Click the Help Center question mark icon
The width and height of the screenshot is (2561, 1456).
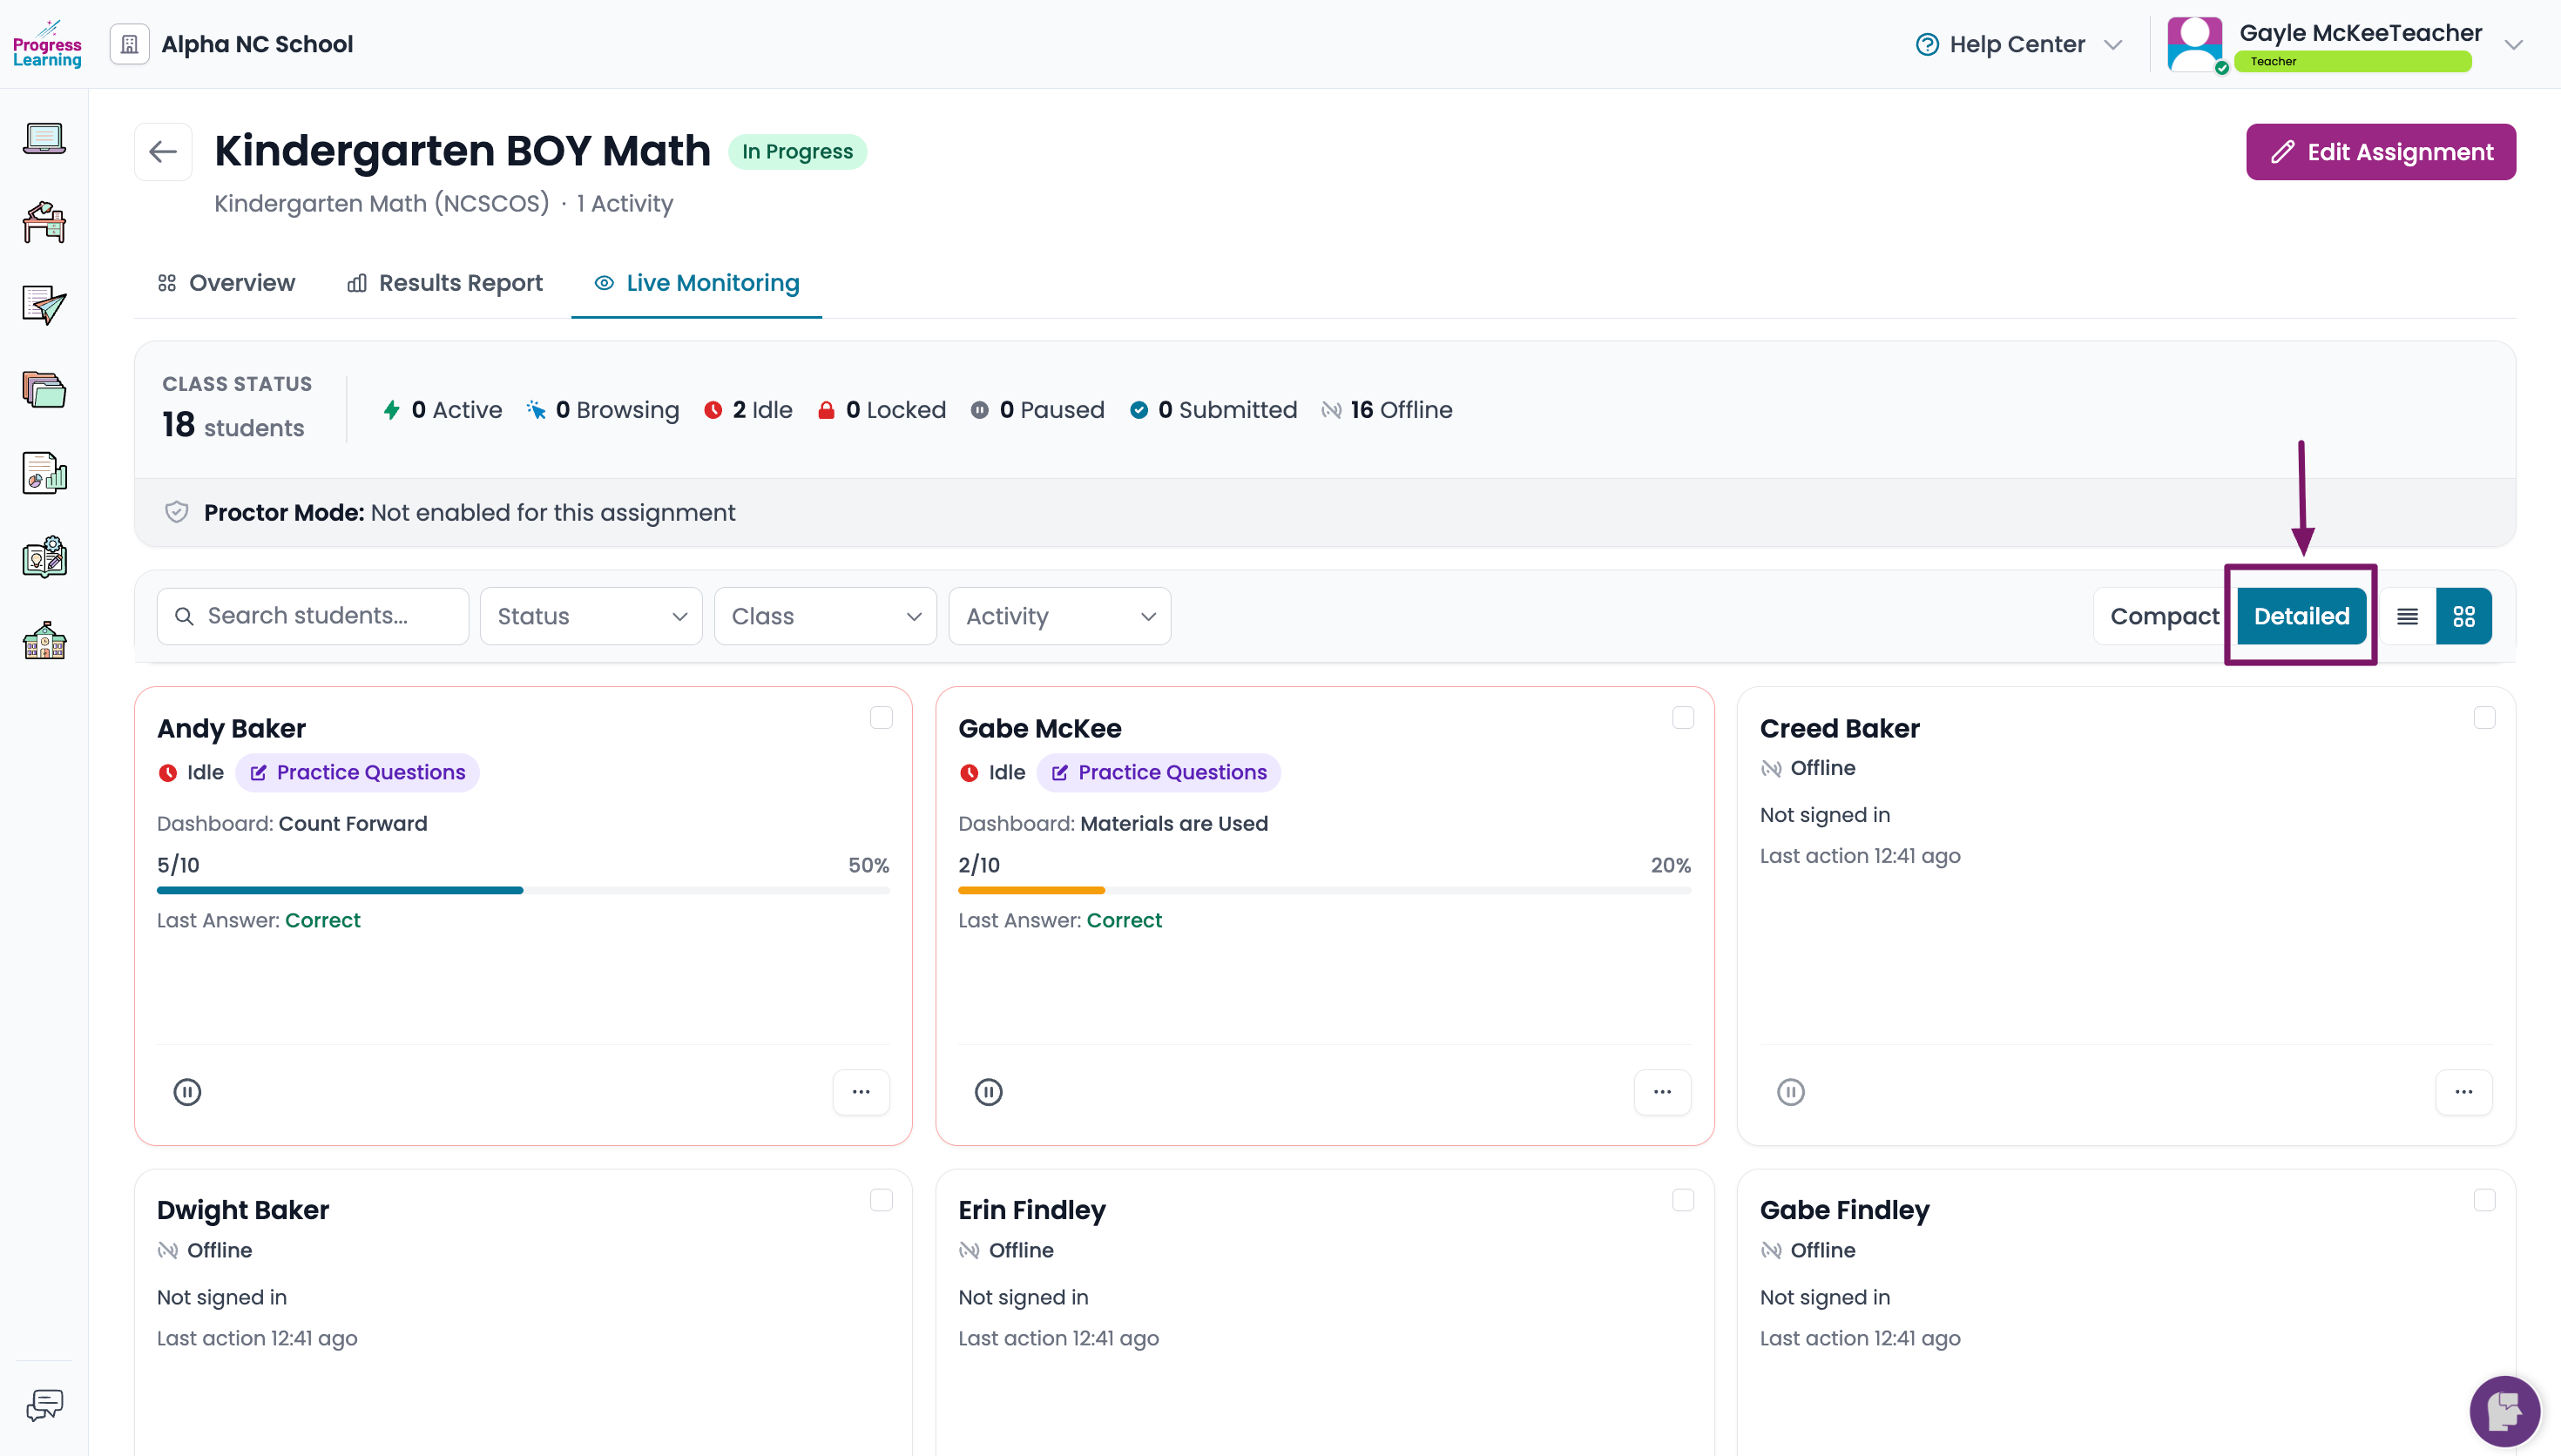(x=1927, y=44)
